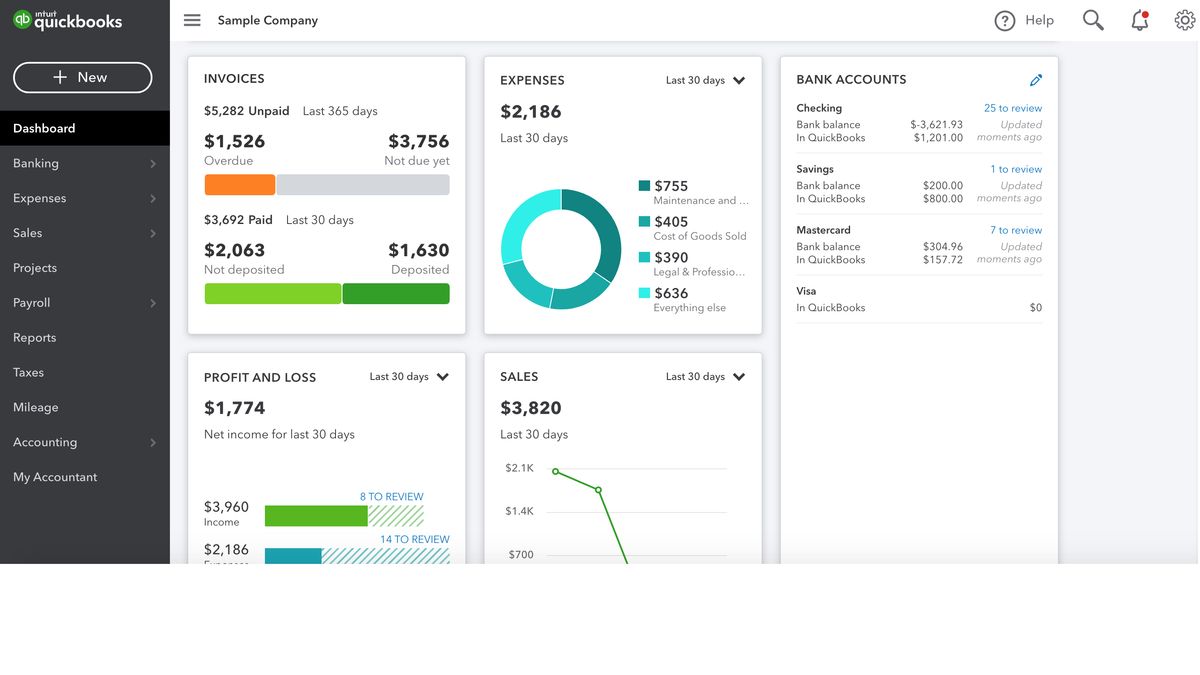1200x675 pixels.
Task: Edit bank accounts using the pencil icon
Action: click(1036, 79)
